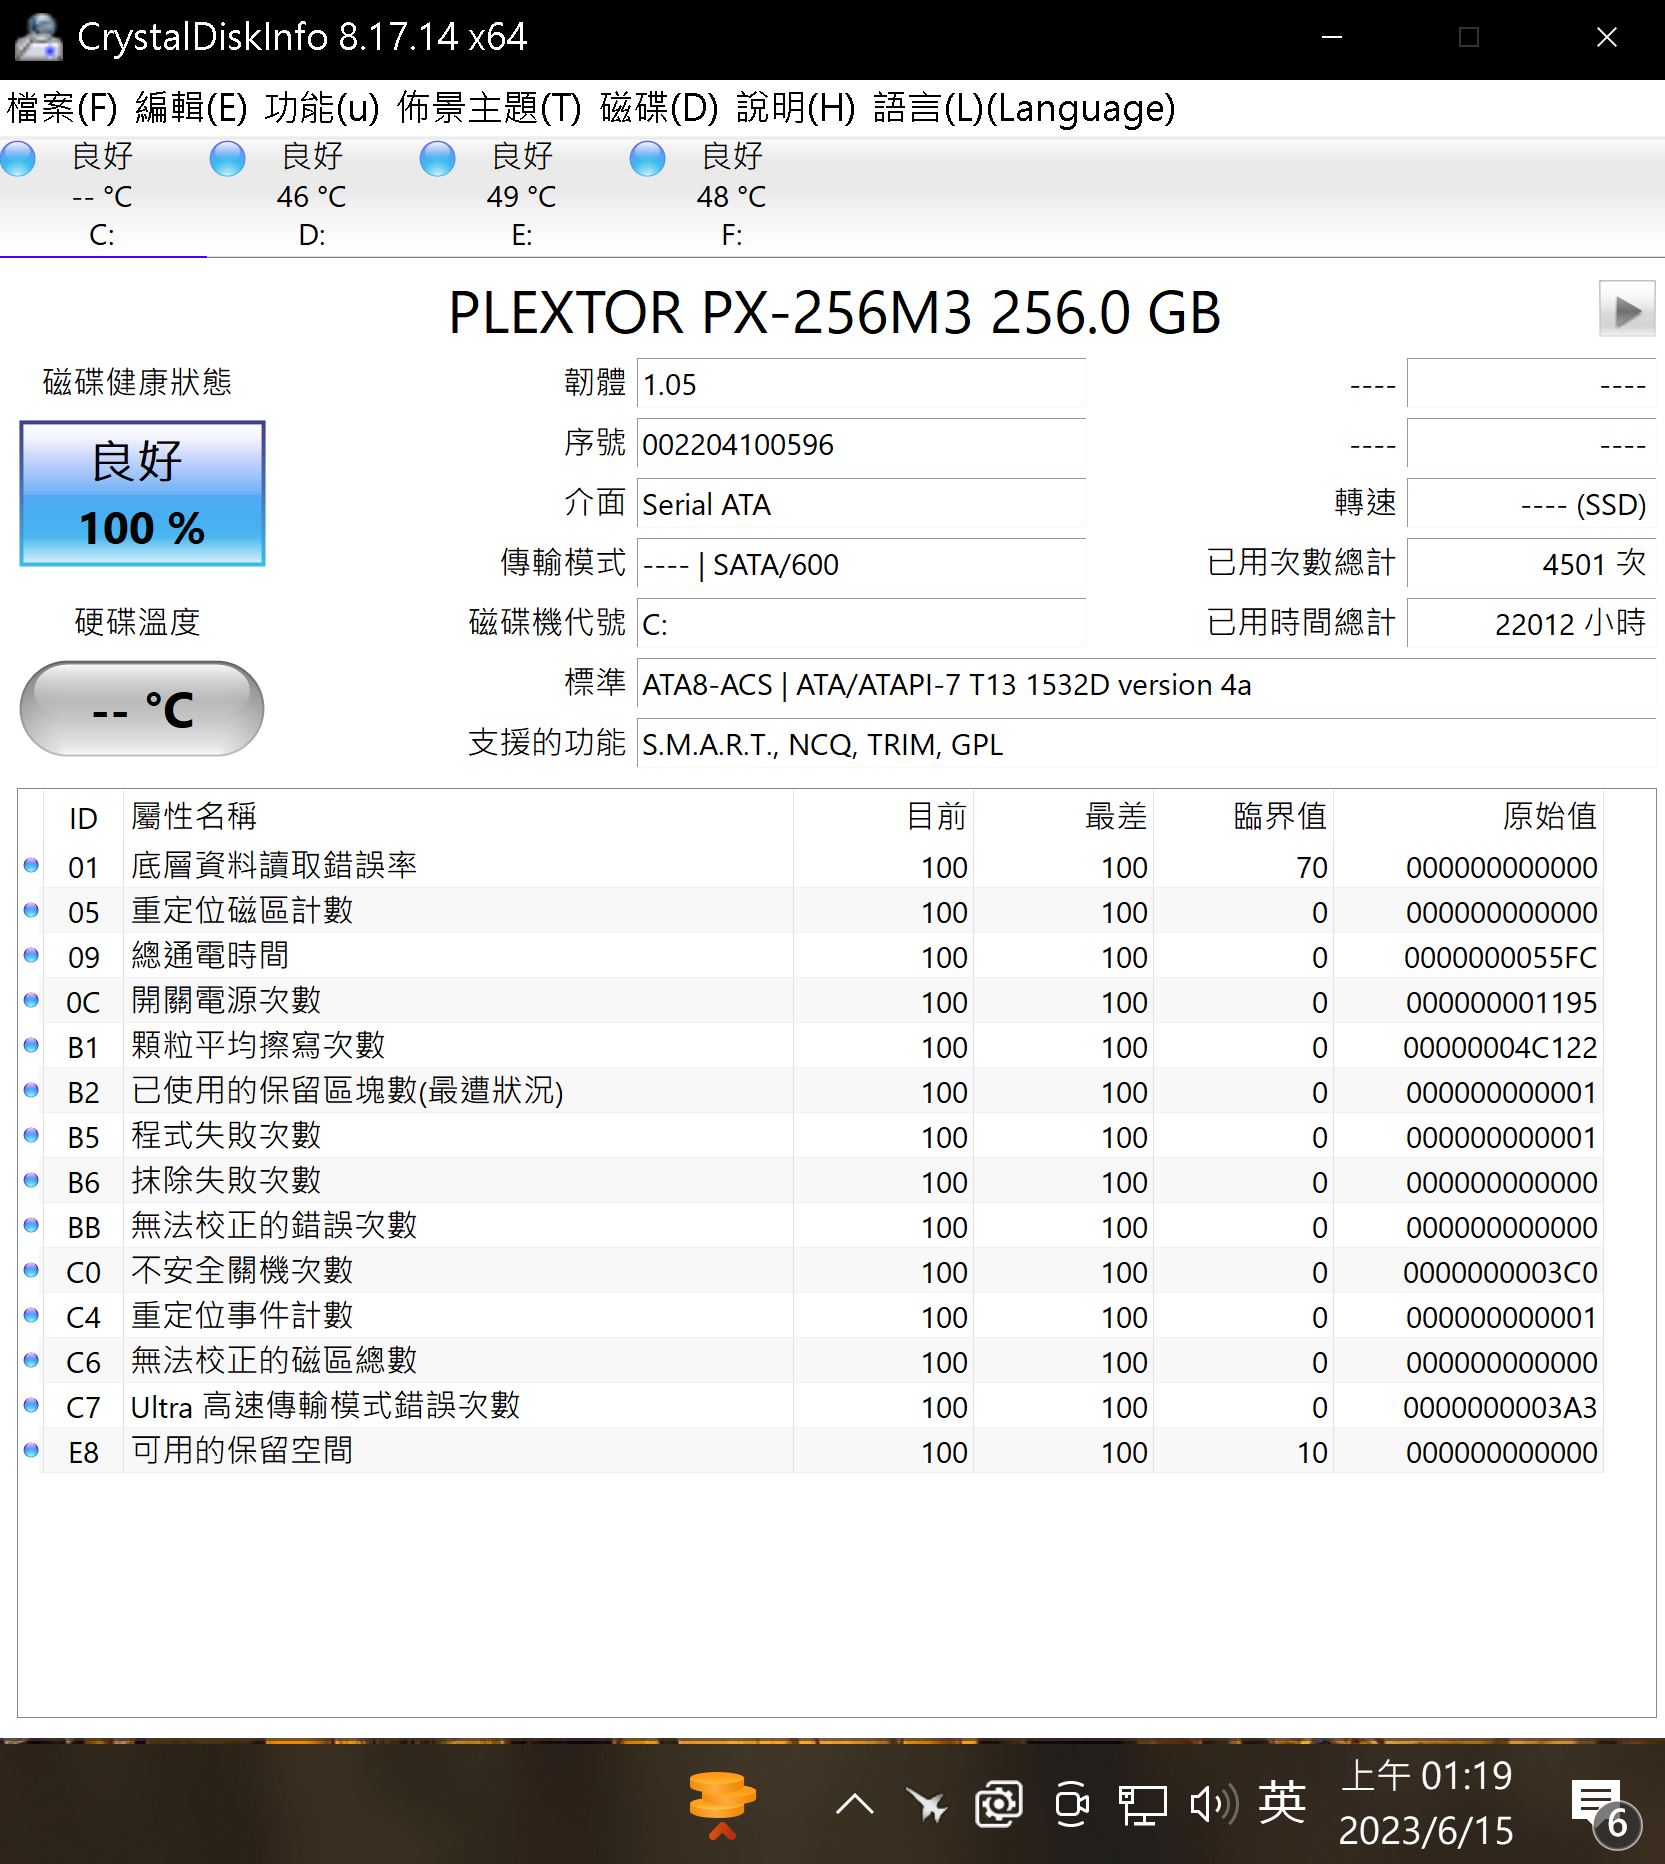Click the ID column header

tap(83, 817)
